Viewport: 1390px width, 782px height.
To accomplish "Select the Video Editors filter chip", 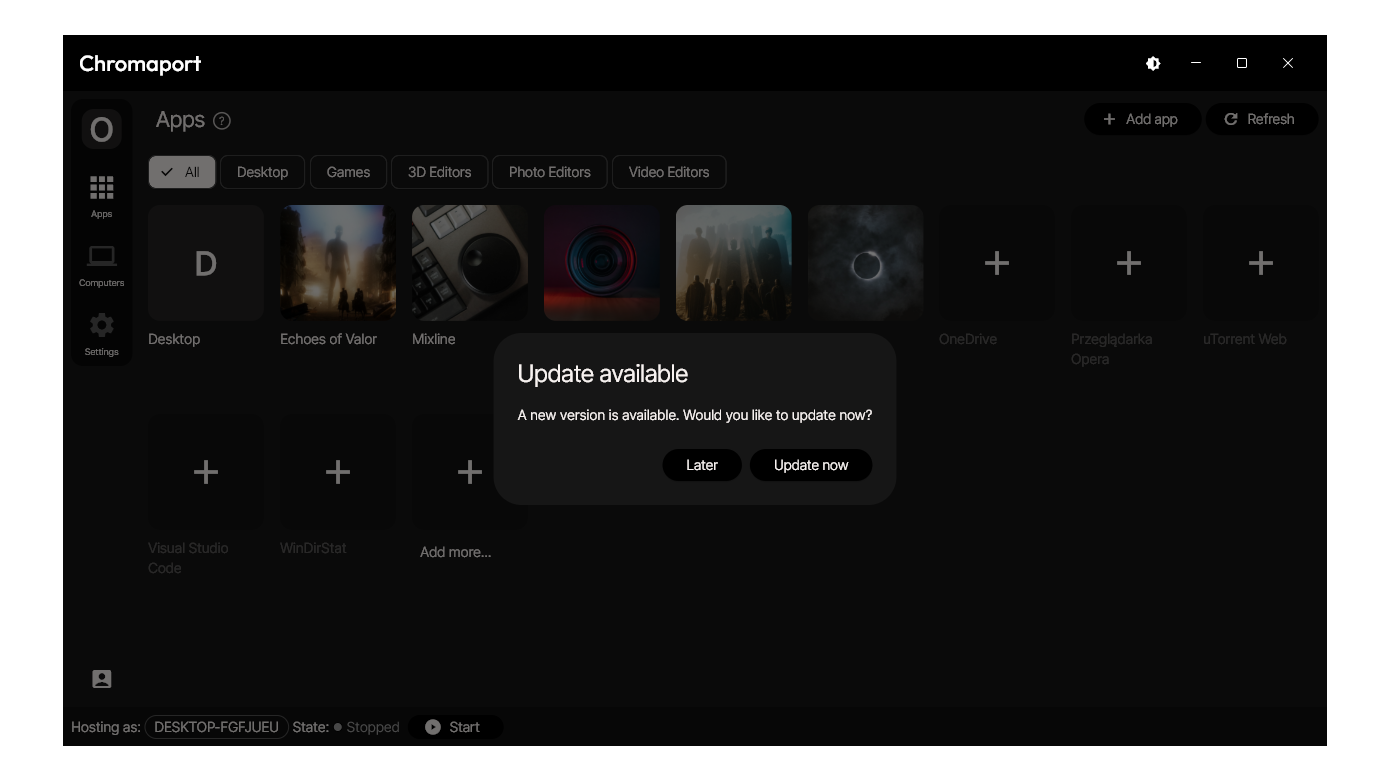I will (x=668, y=172).
